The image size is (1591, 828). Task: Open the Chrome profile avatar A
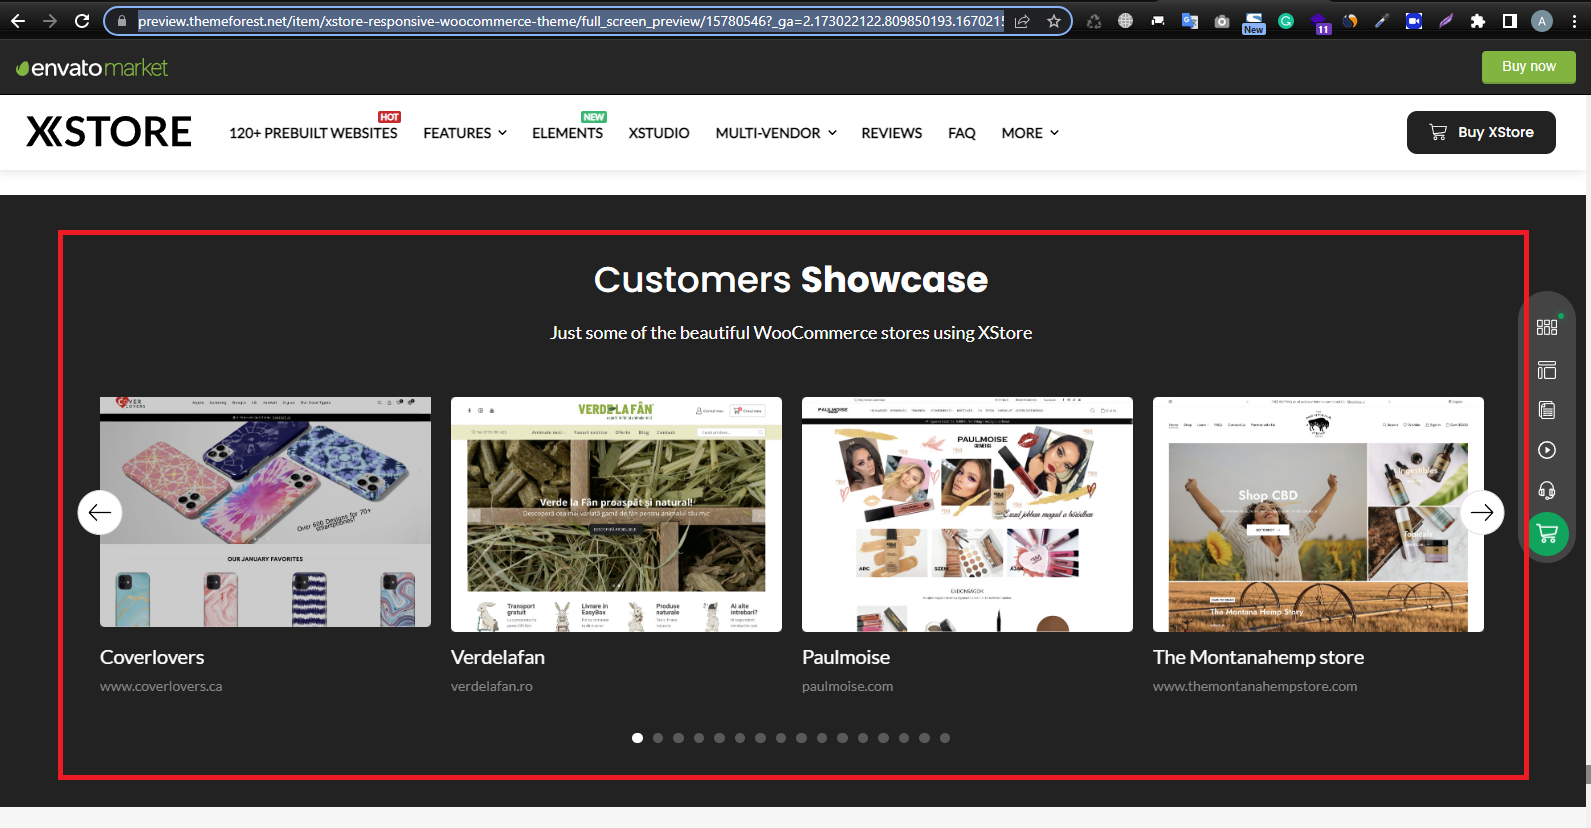1542,21
